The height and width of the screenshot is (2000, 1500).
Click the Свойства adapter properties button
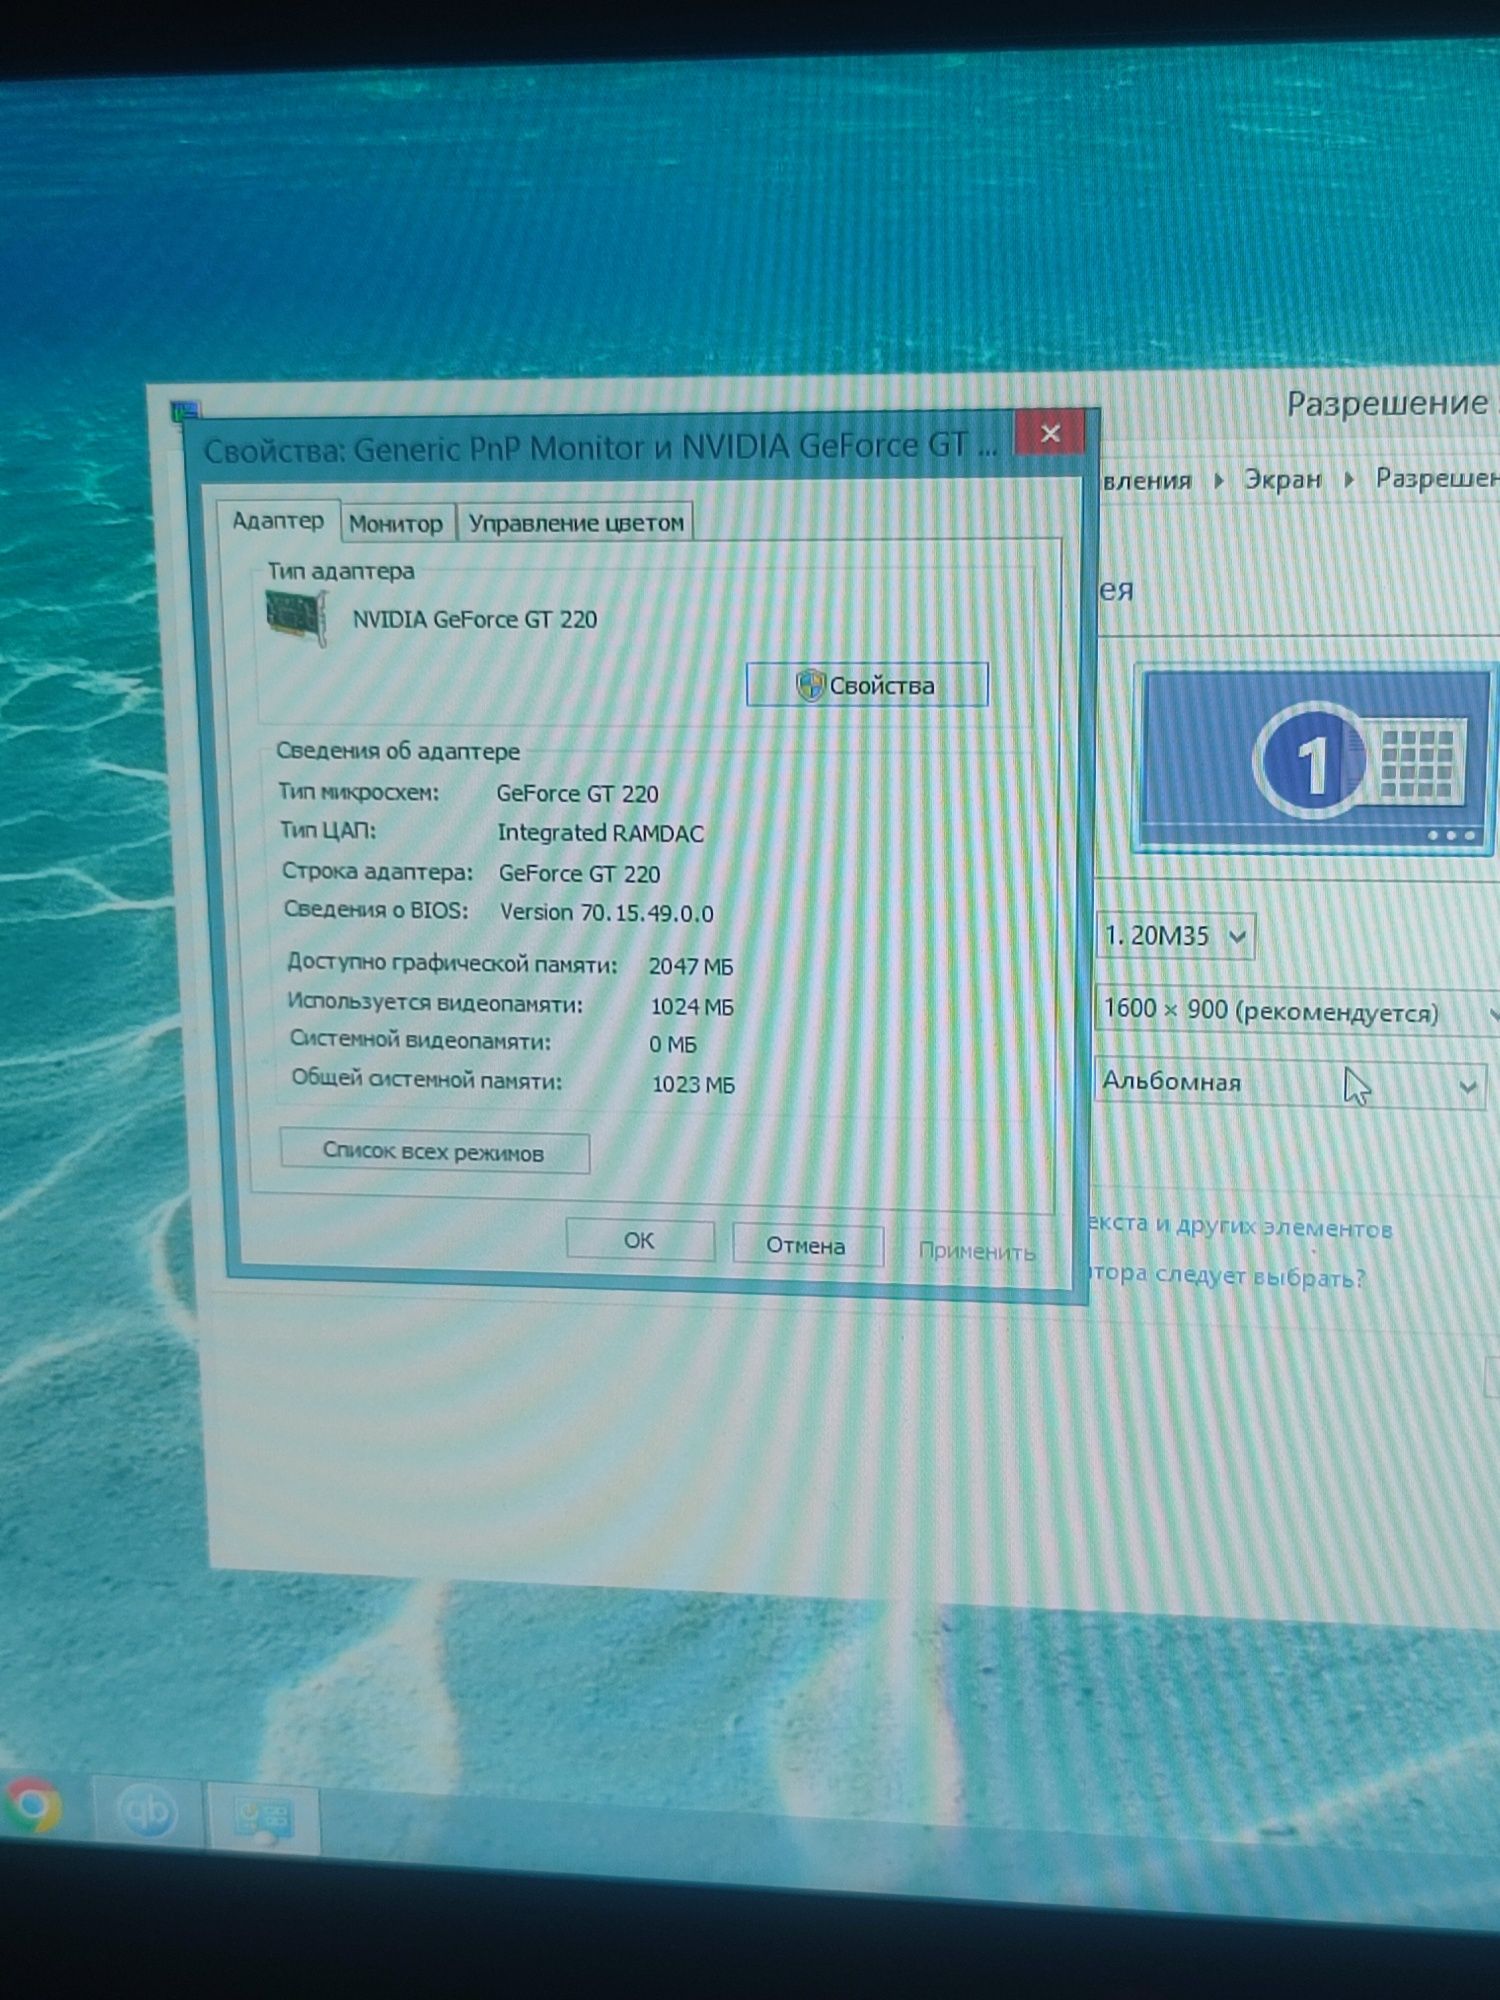(867, 685)
